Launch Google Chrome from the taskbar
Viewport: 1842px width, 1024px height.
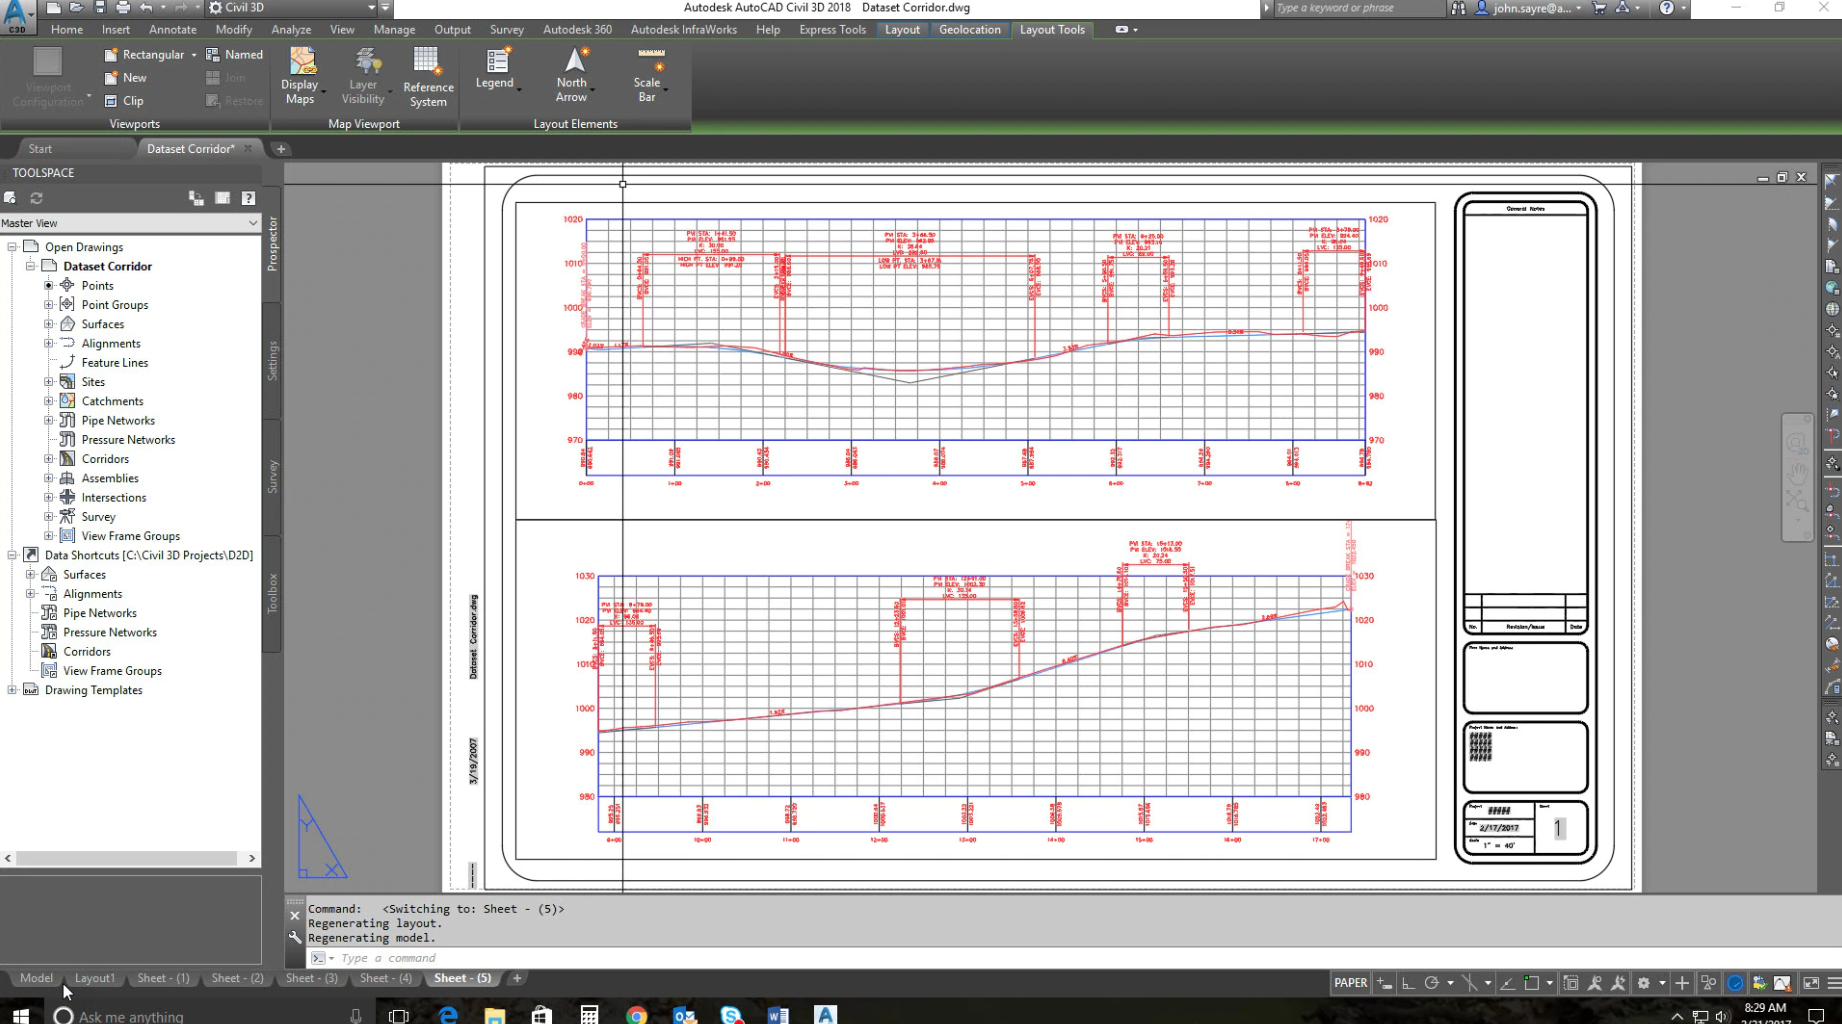click(x=637, y=1015)
